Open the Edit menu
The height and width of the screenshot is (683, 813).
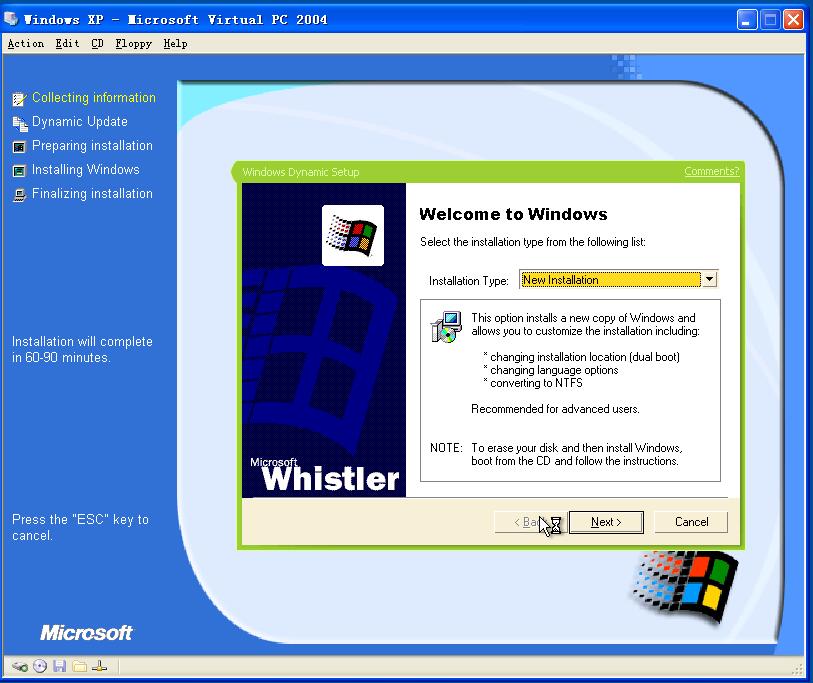point(67,44)
